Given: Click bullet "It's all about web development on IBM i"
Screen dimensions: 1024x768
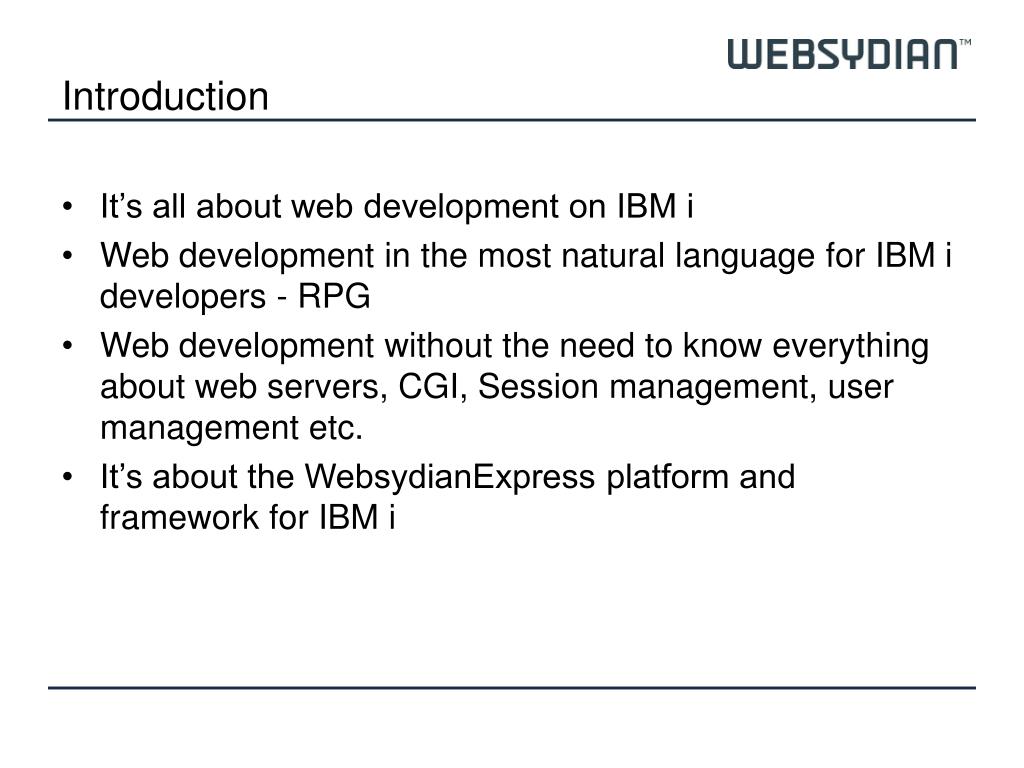Looking at the screenshot, I should coord(396,206).
